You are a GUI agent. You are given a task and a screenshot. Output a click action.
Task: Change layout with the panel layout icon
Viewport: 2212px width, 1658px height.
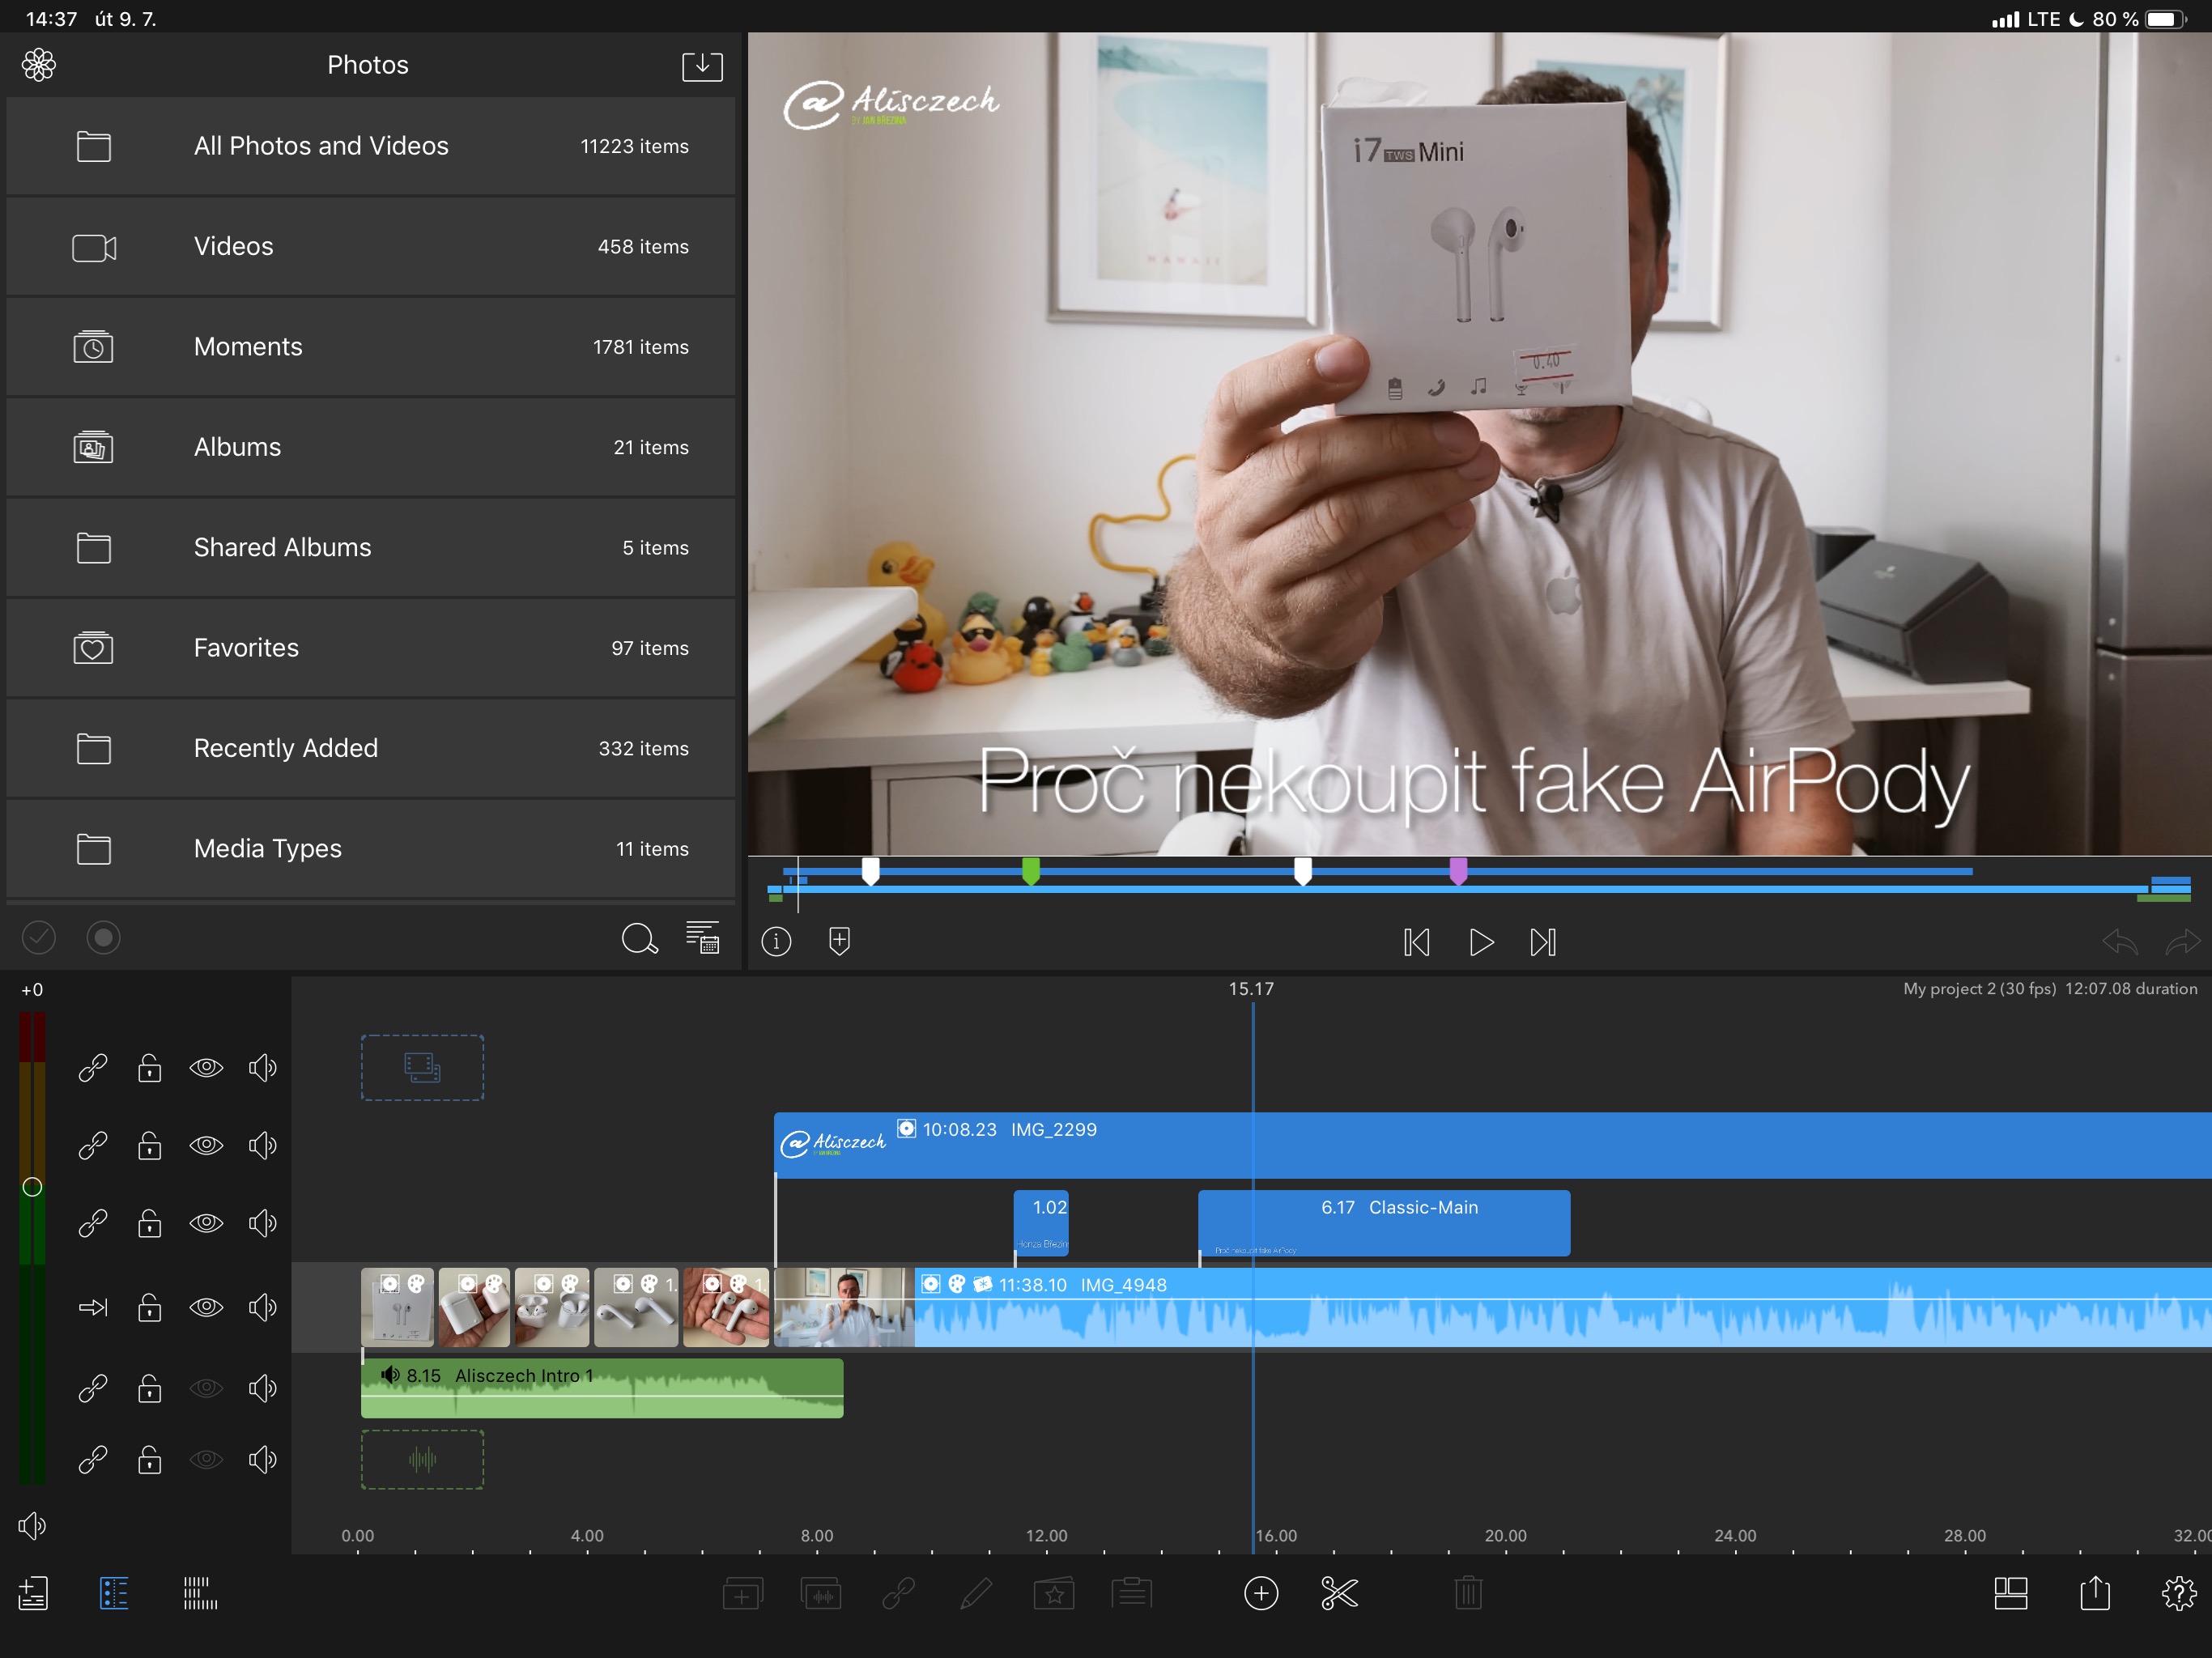click(x=2011, y=1593)
